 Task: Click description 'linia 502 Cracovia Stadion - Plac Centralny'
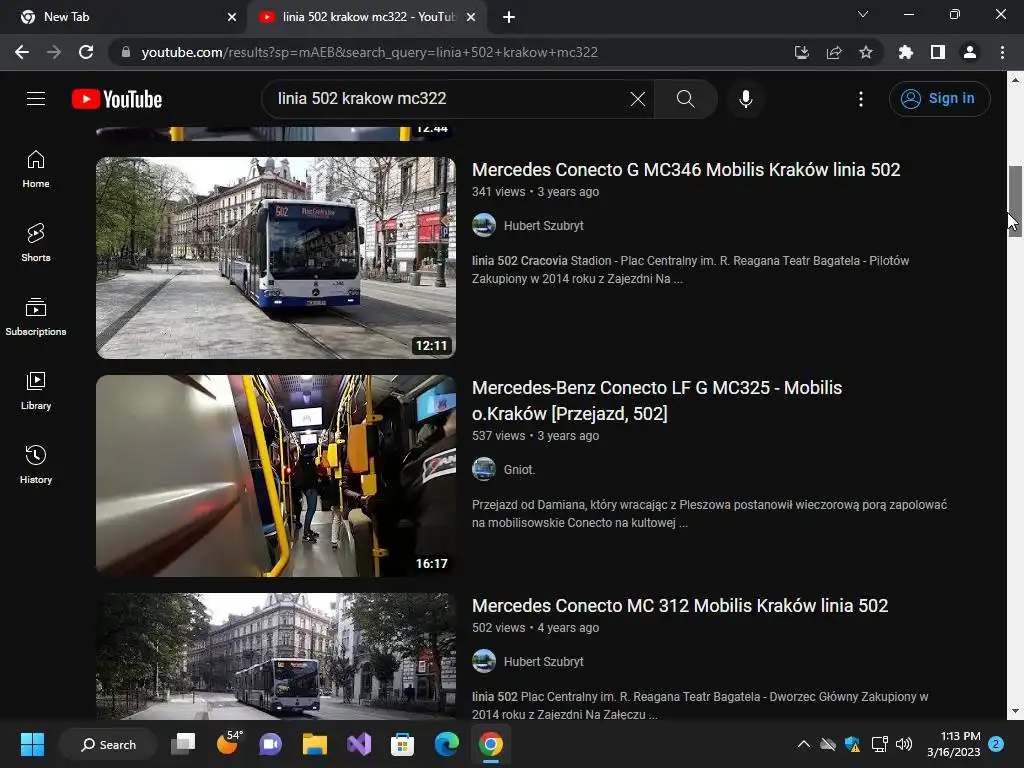pyautogui.click(x=690, y=270)
